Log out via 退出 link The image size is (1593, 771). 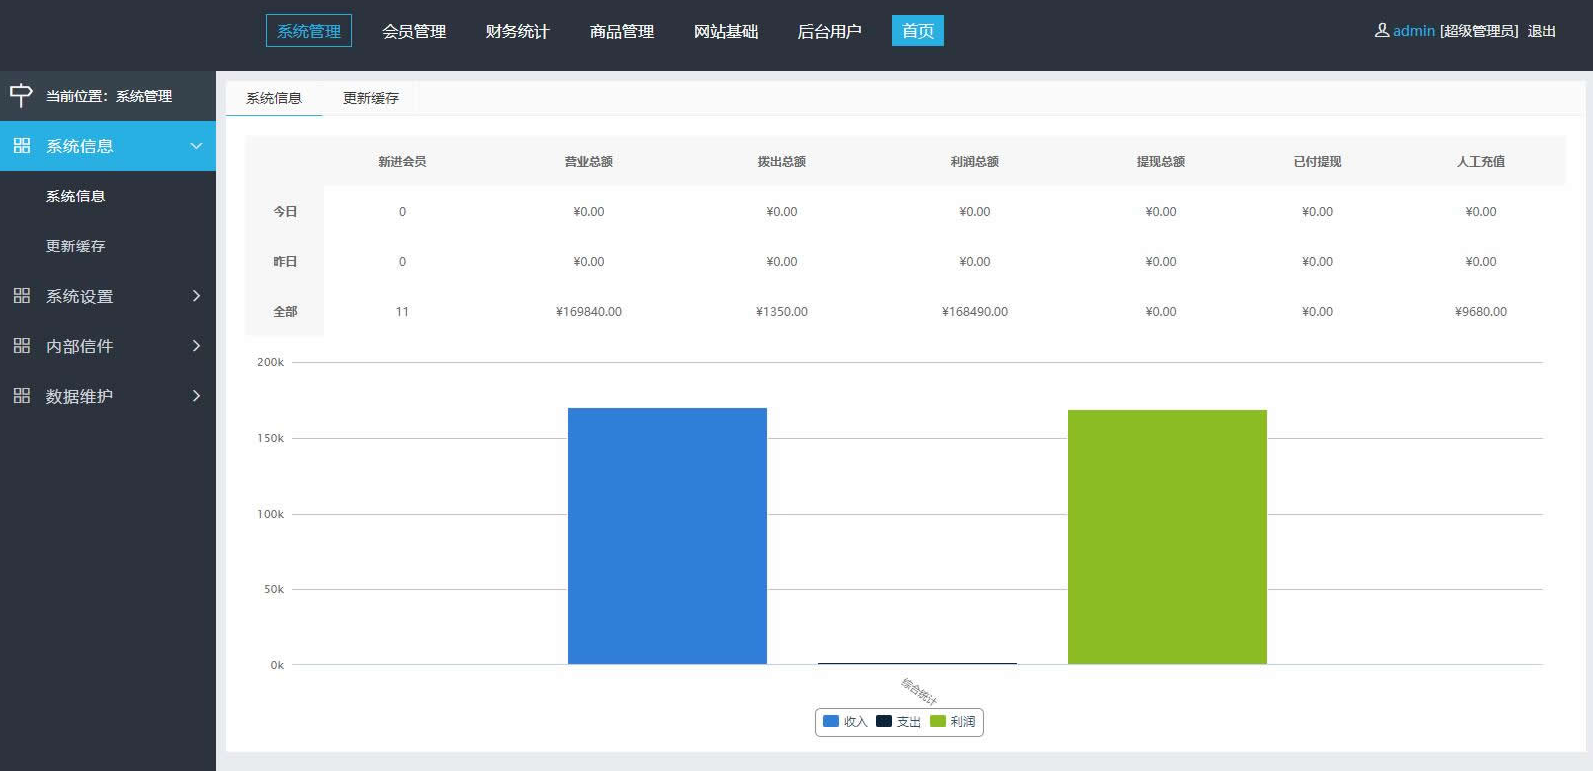point(1541,31)
